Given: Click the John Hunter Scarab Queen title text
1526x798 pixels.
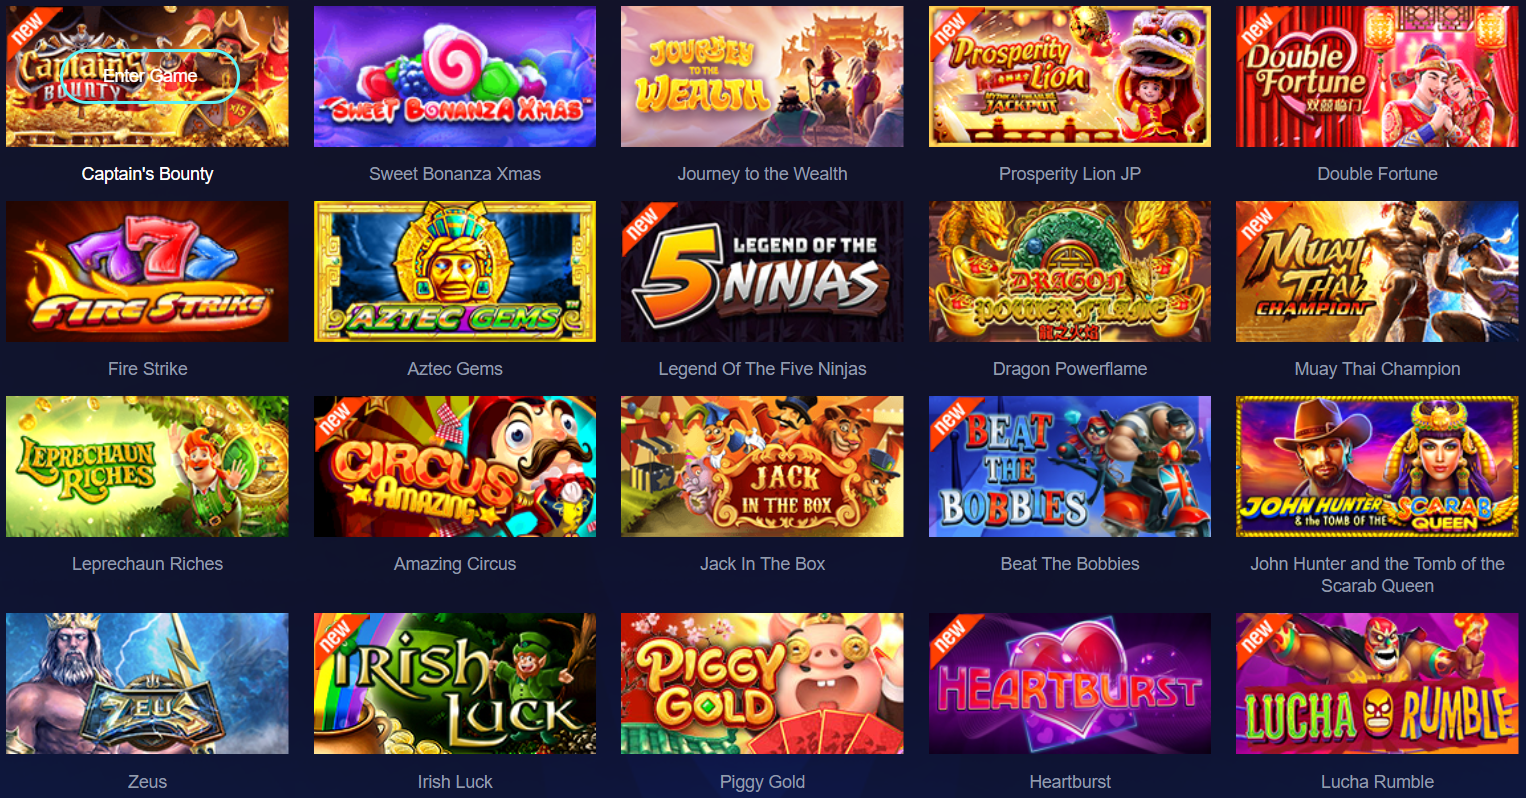Looking at the screenshot, I should click(x=1377, y=575).
